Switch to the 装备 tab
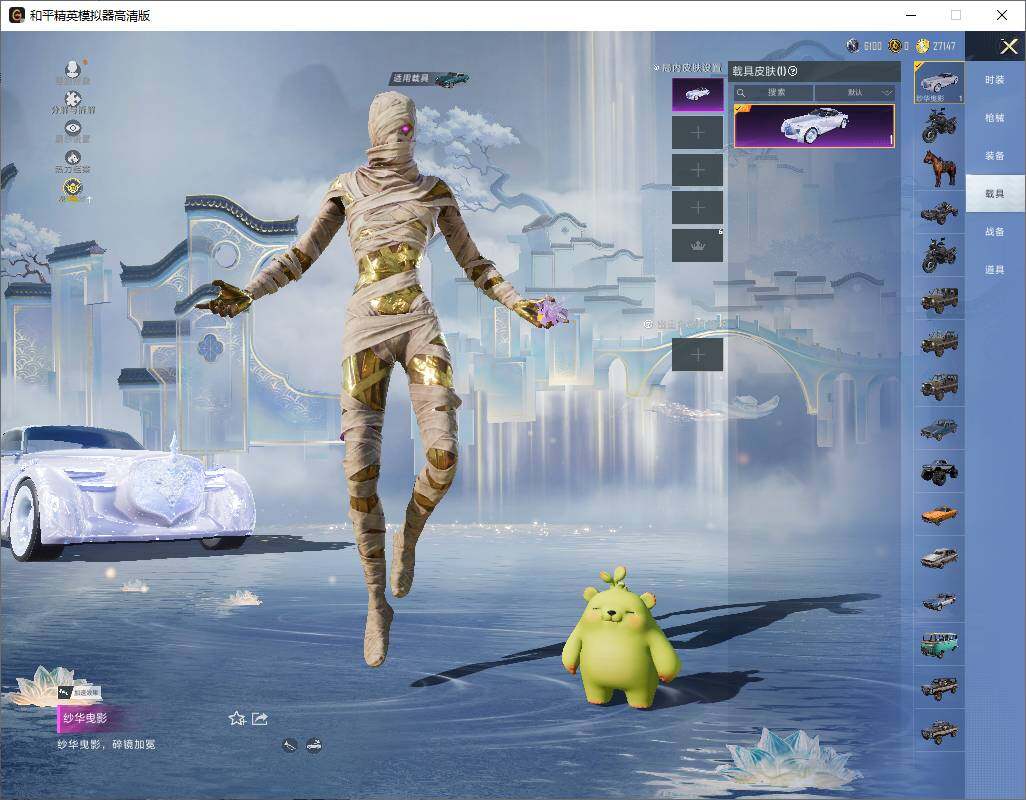 (x=995, y=156)
